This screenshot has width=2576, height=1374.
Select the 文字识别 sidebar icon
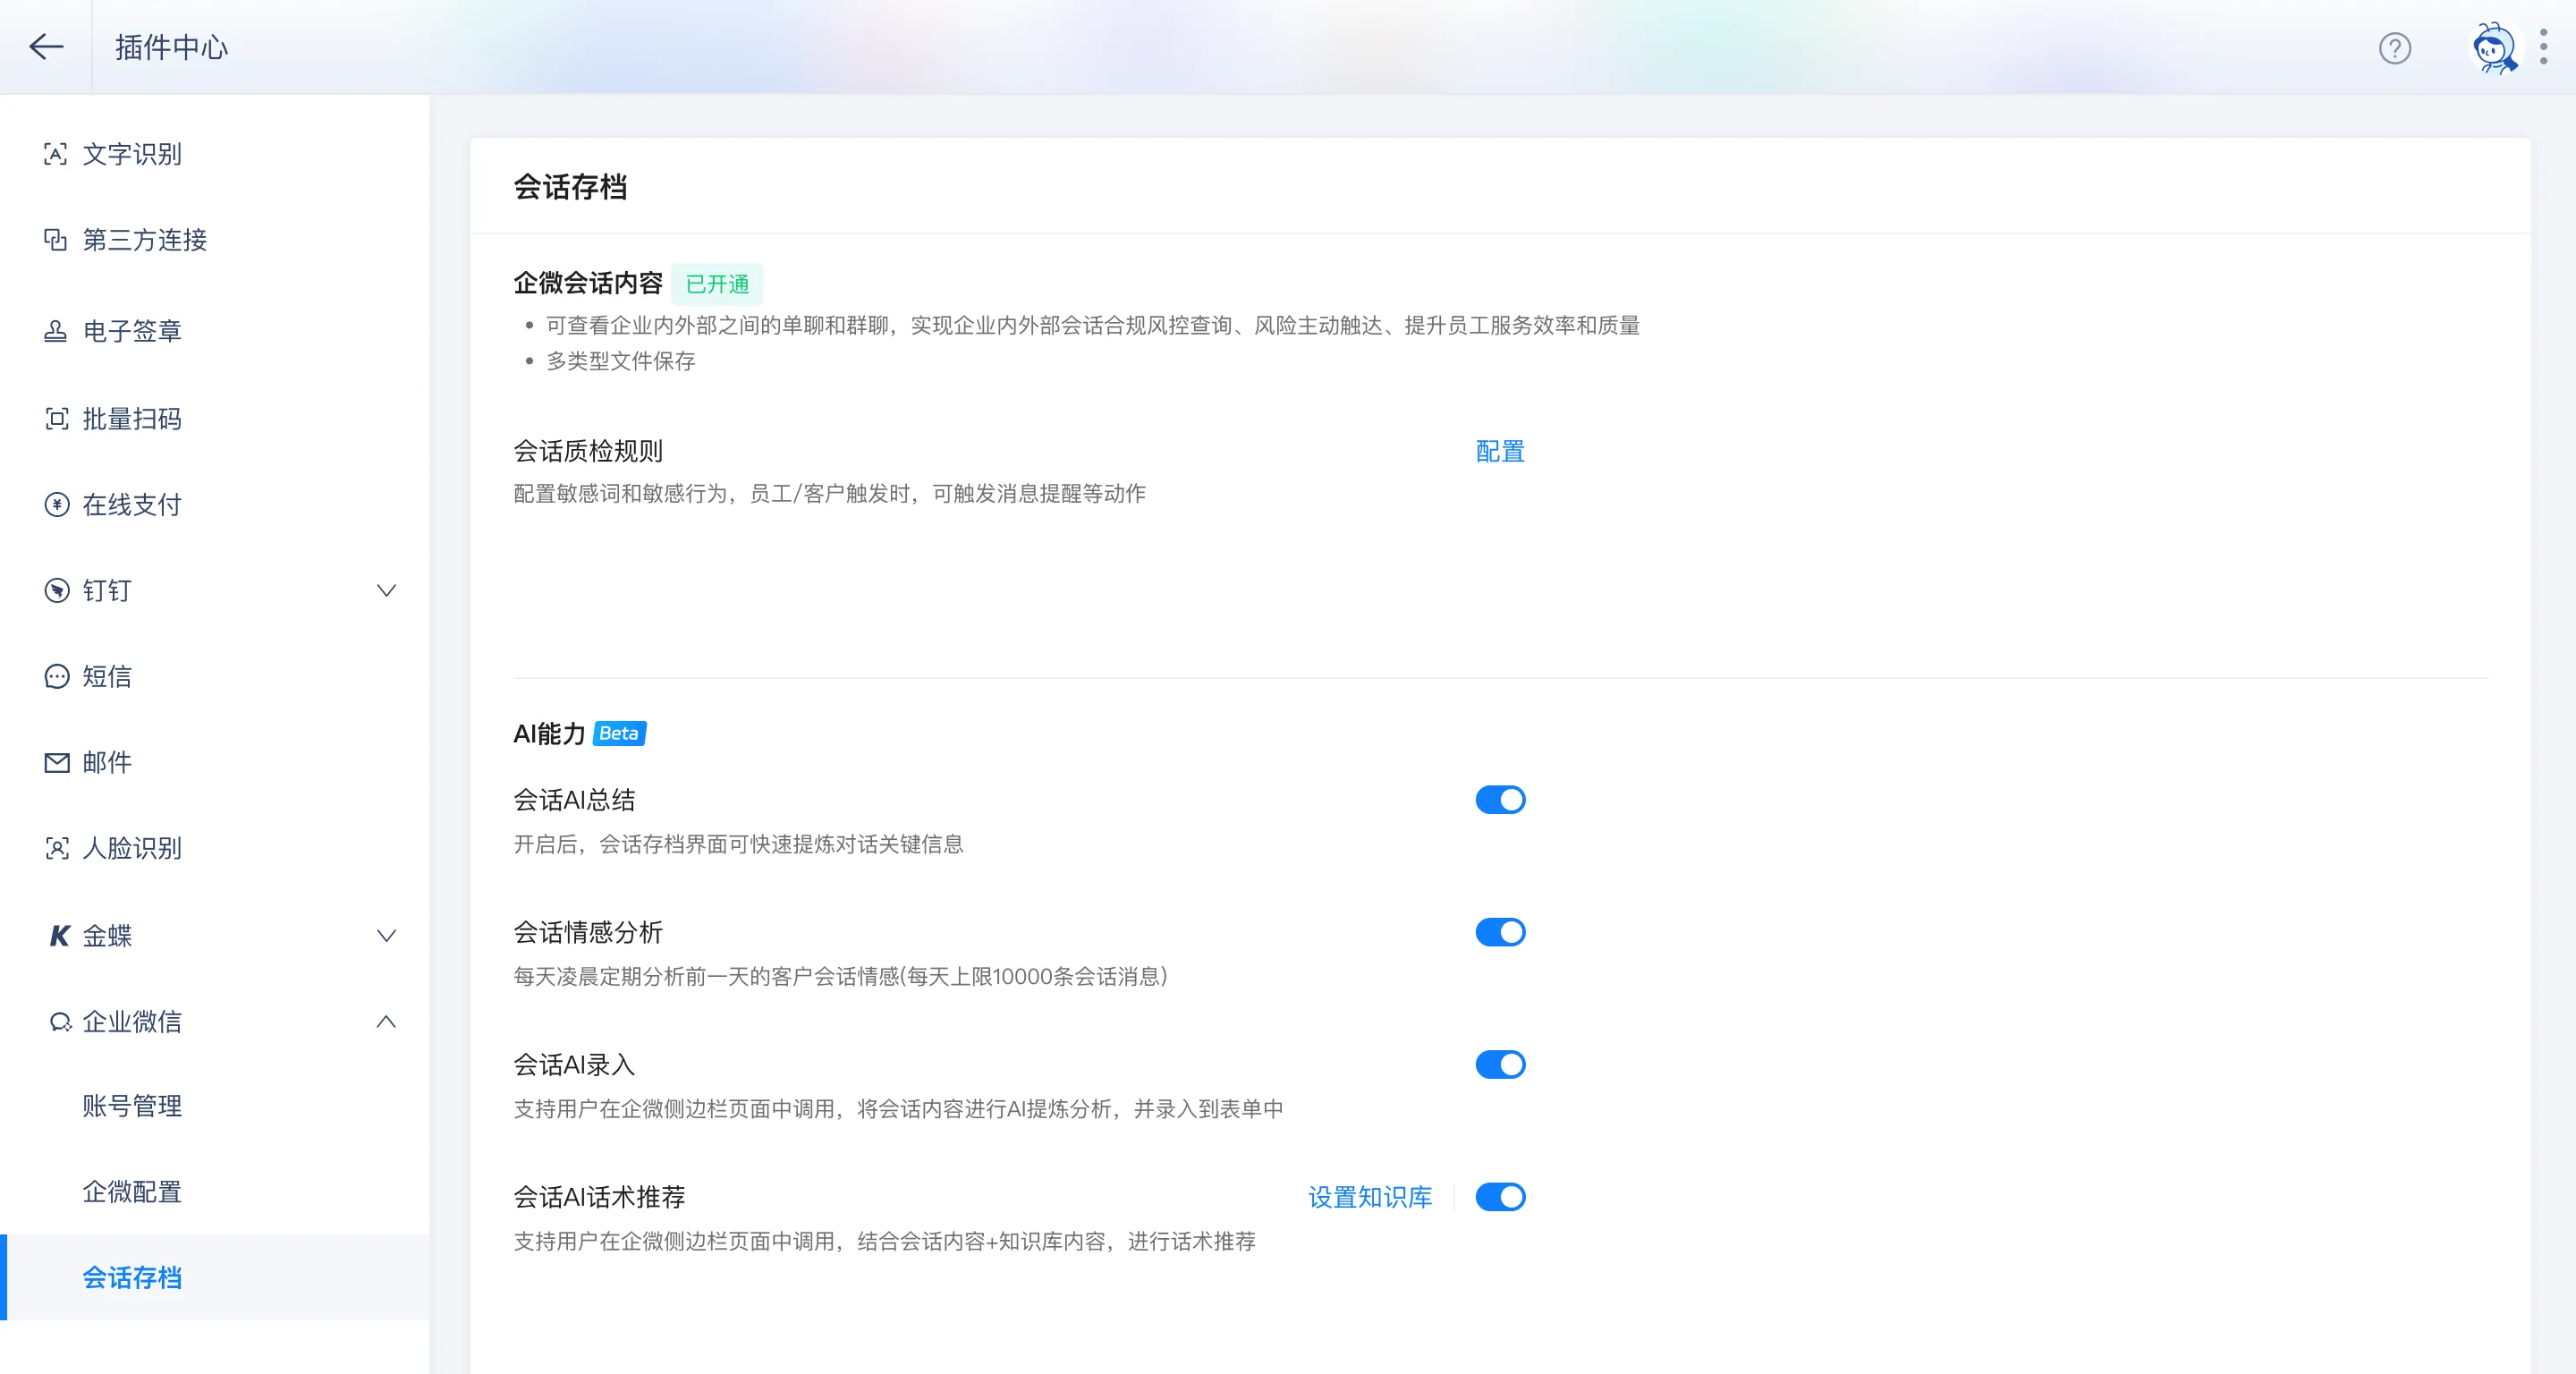click(57, 154)
